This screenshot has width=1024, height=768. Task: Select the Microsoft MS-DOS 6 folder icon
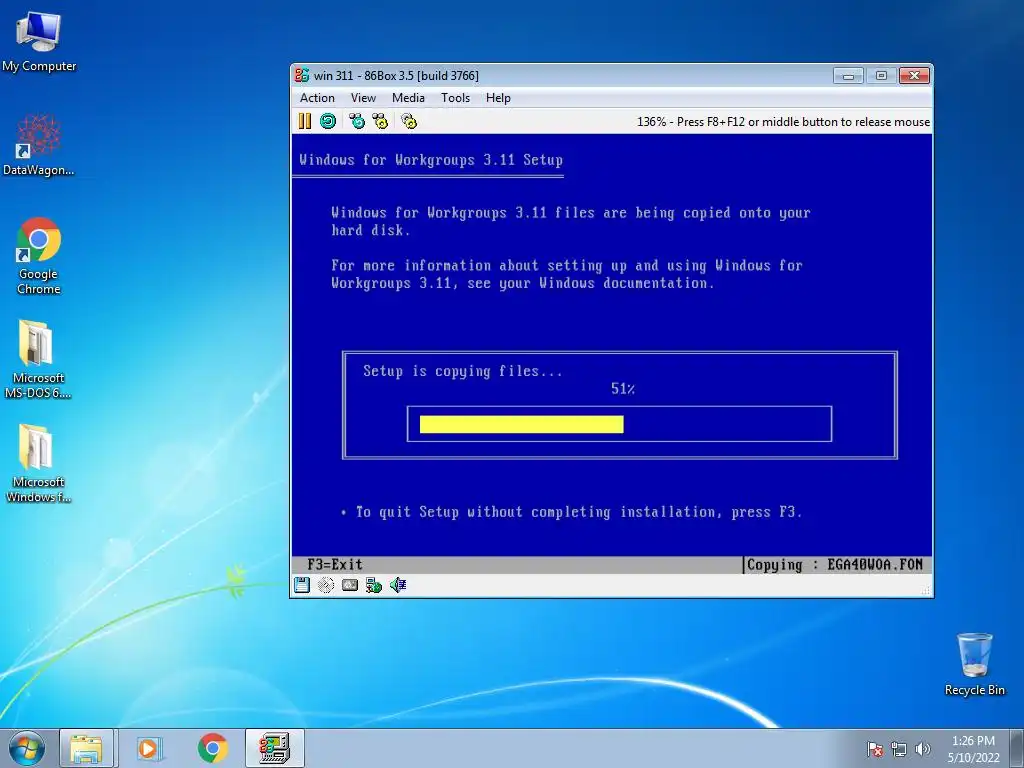tap(38, 359)
